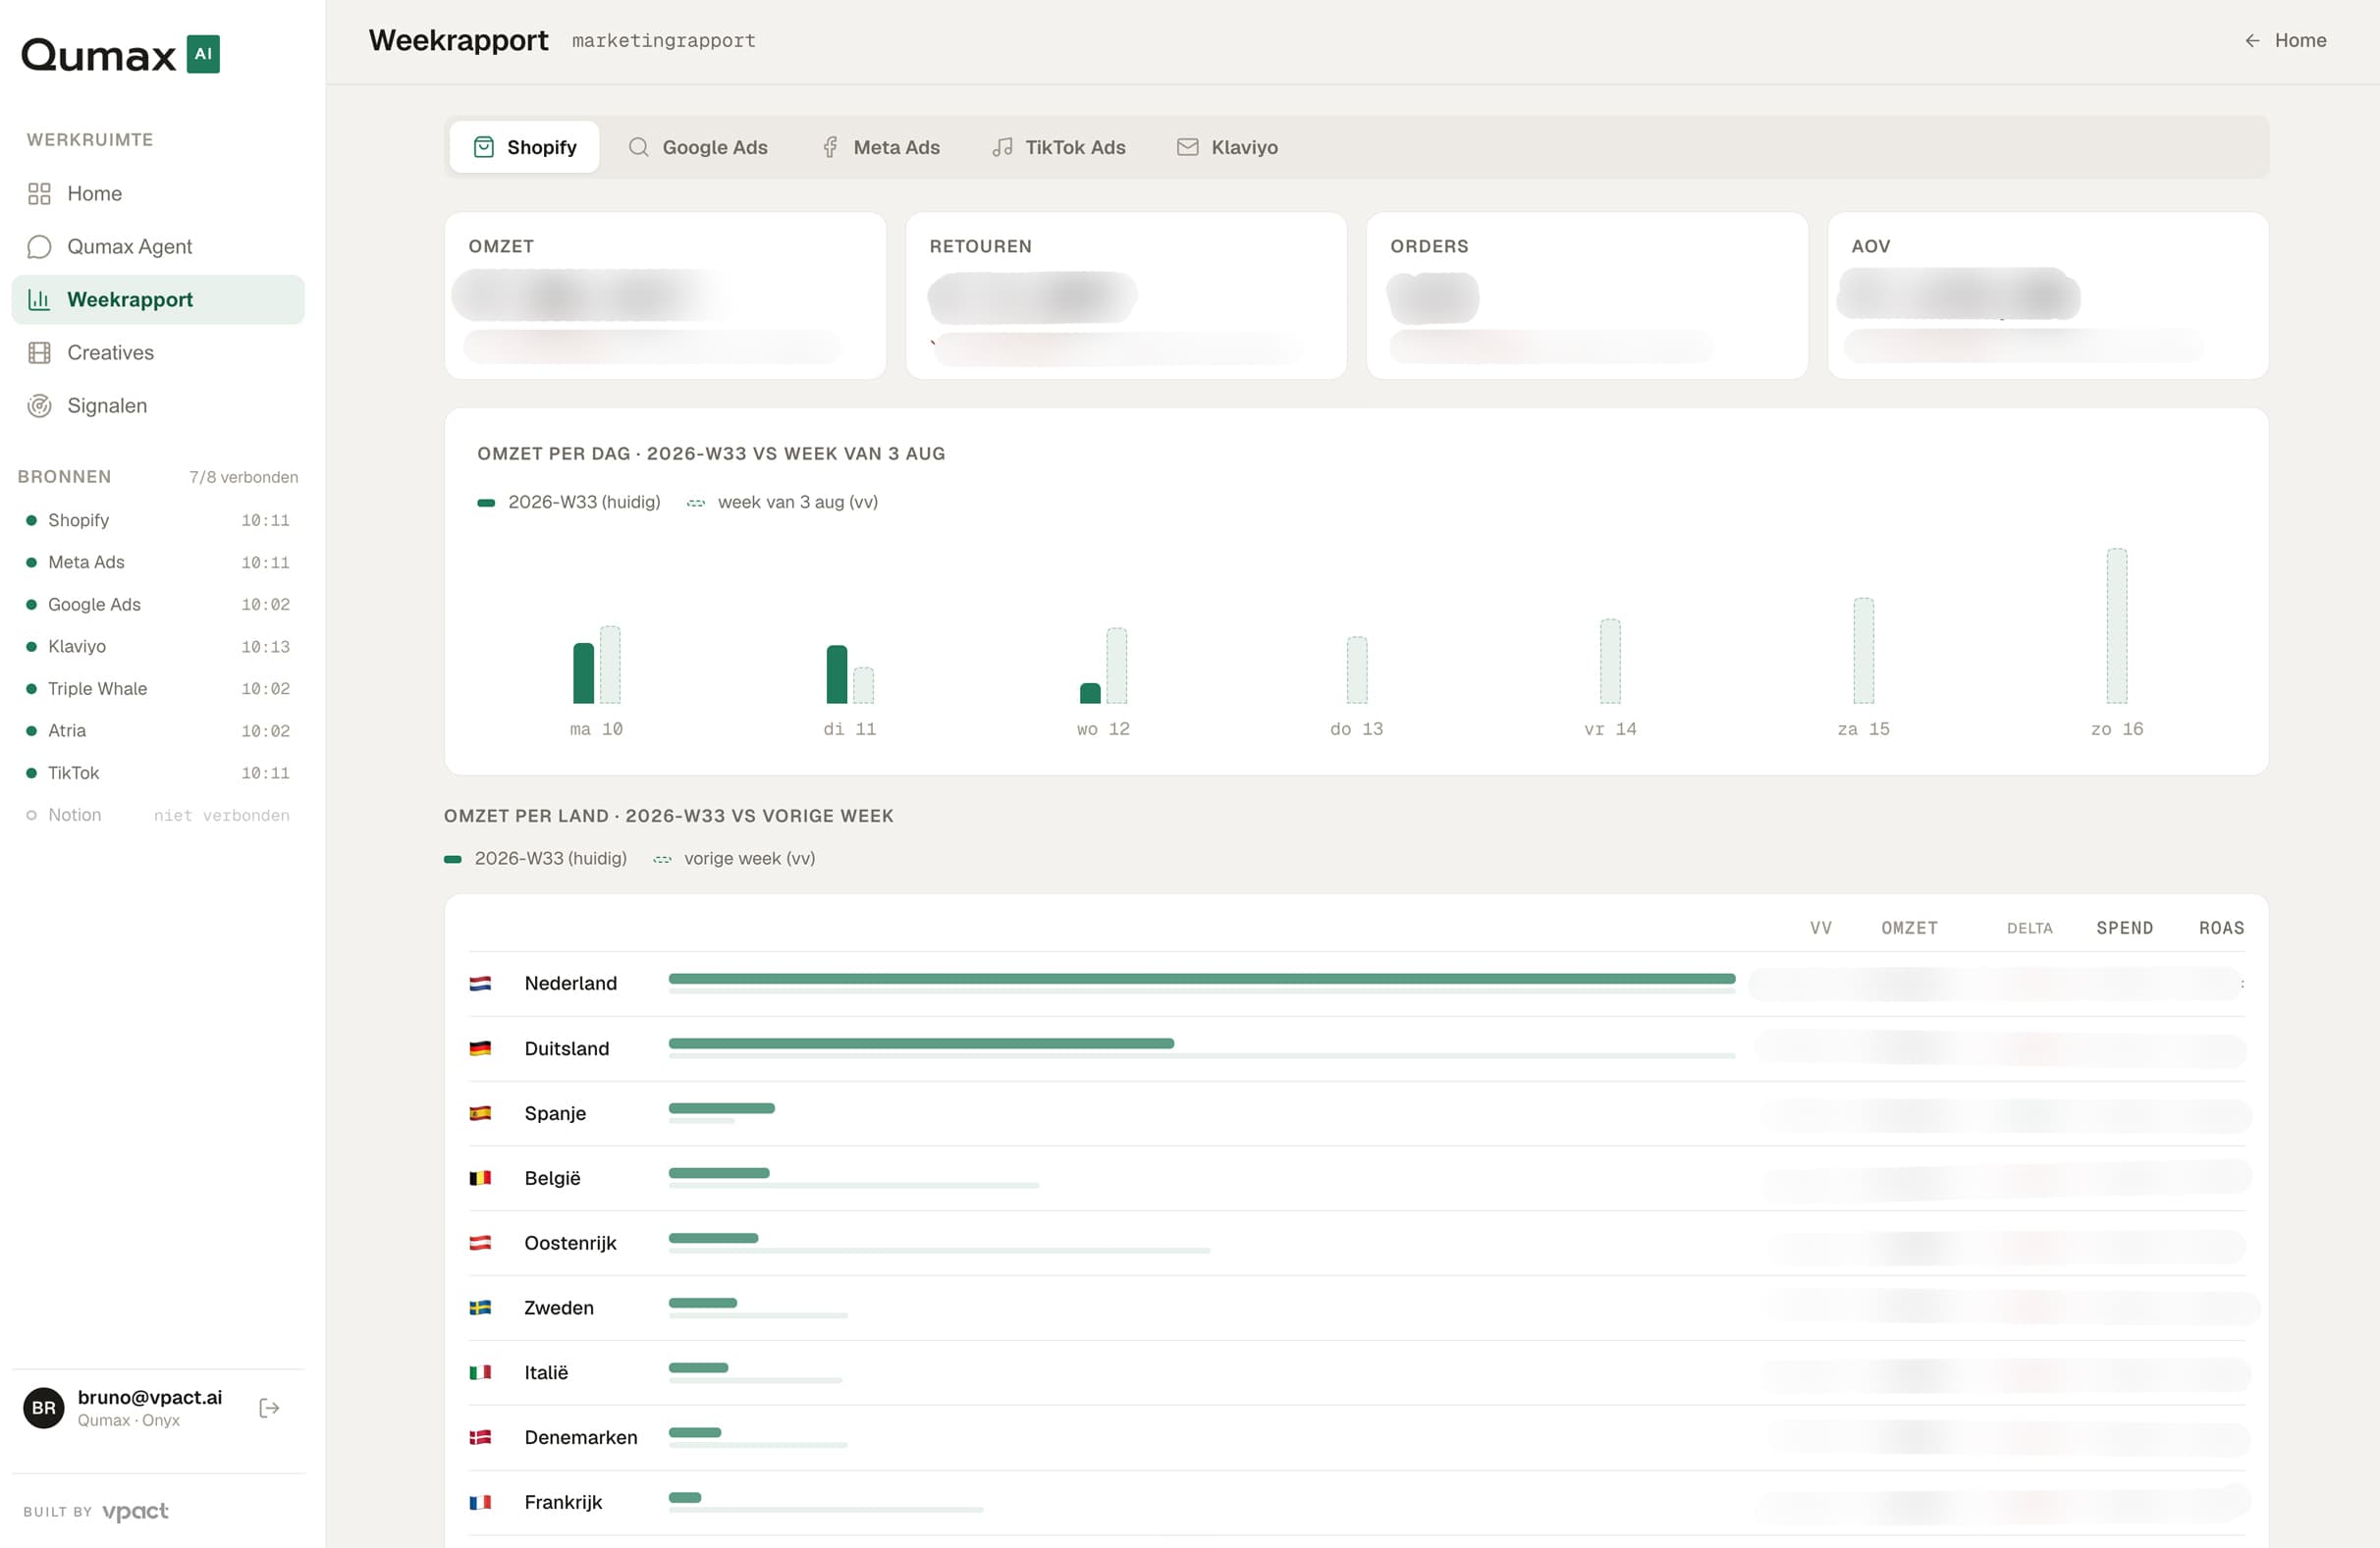Click the Duitsland revenue bar
This screenshot has height=1548, width=2380.
pos(921,1044)
